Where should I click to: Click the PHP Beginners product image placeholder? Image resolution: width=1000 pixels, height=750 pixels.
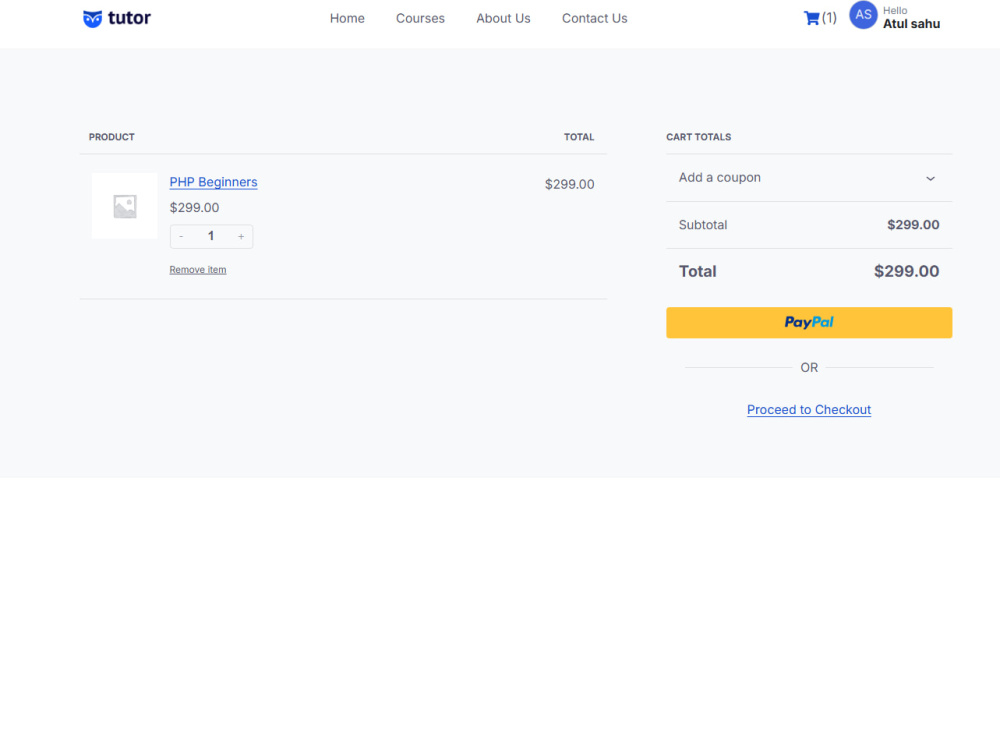click(x=124, y=206)
